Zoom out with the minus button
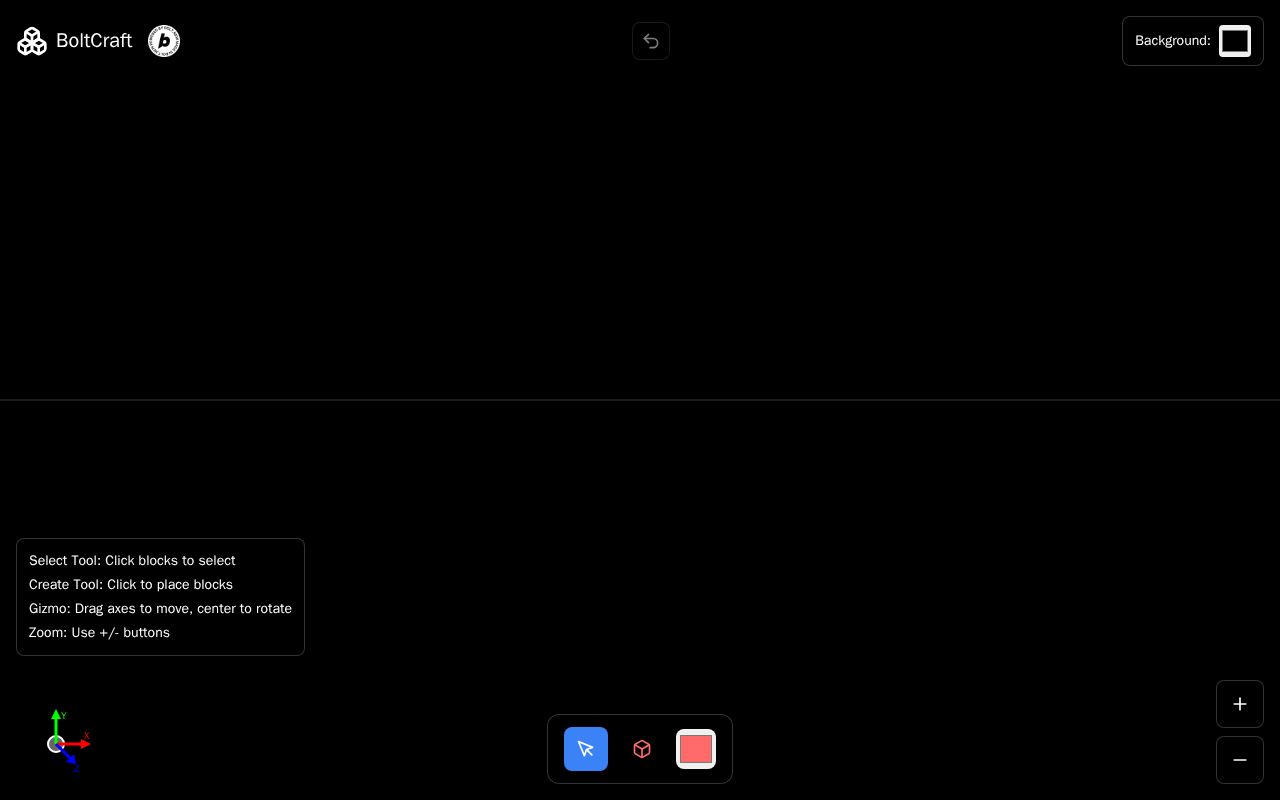This screenshot has width=1280, height=800. 1240,760
